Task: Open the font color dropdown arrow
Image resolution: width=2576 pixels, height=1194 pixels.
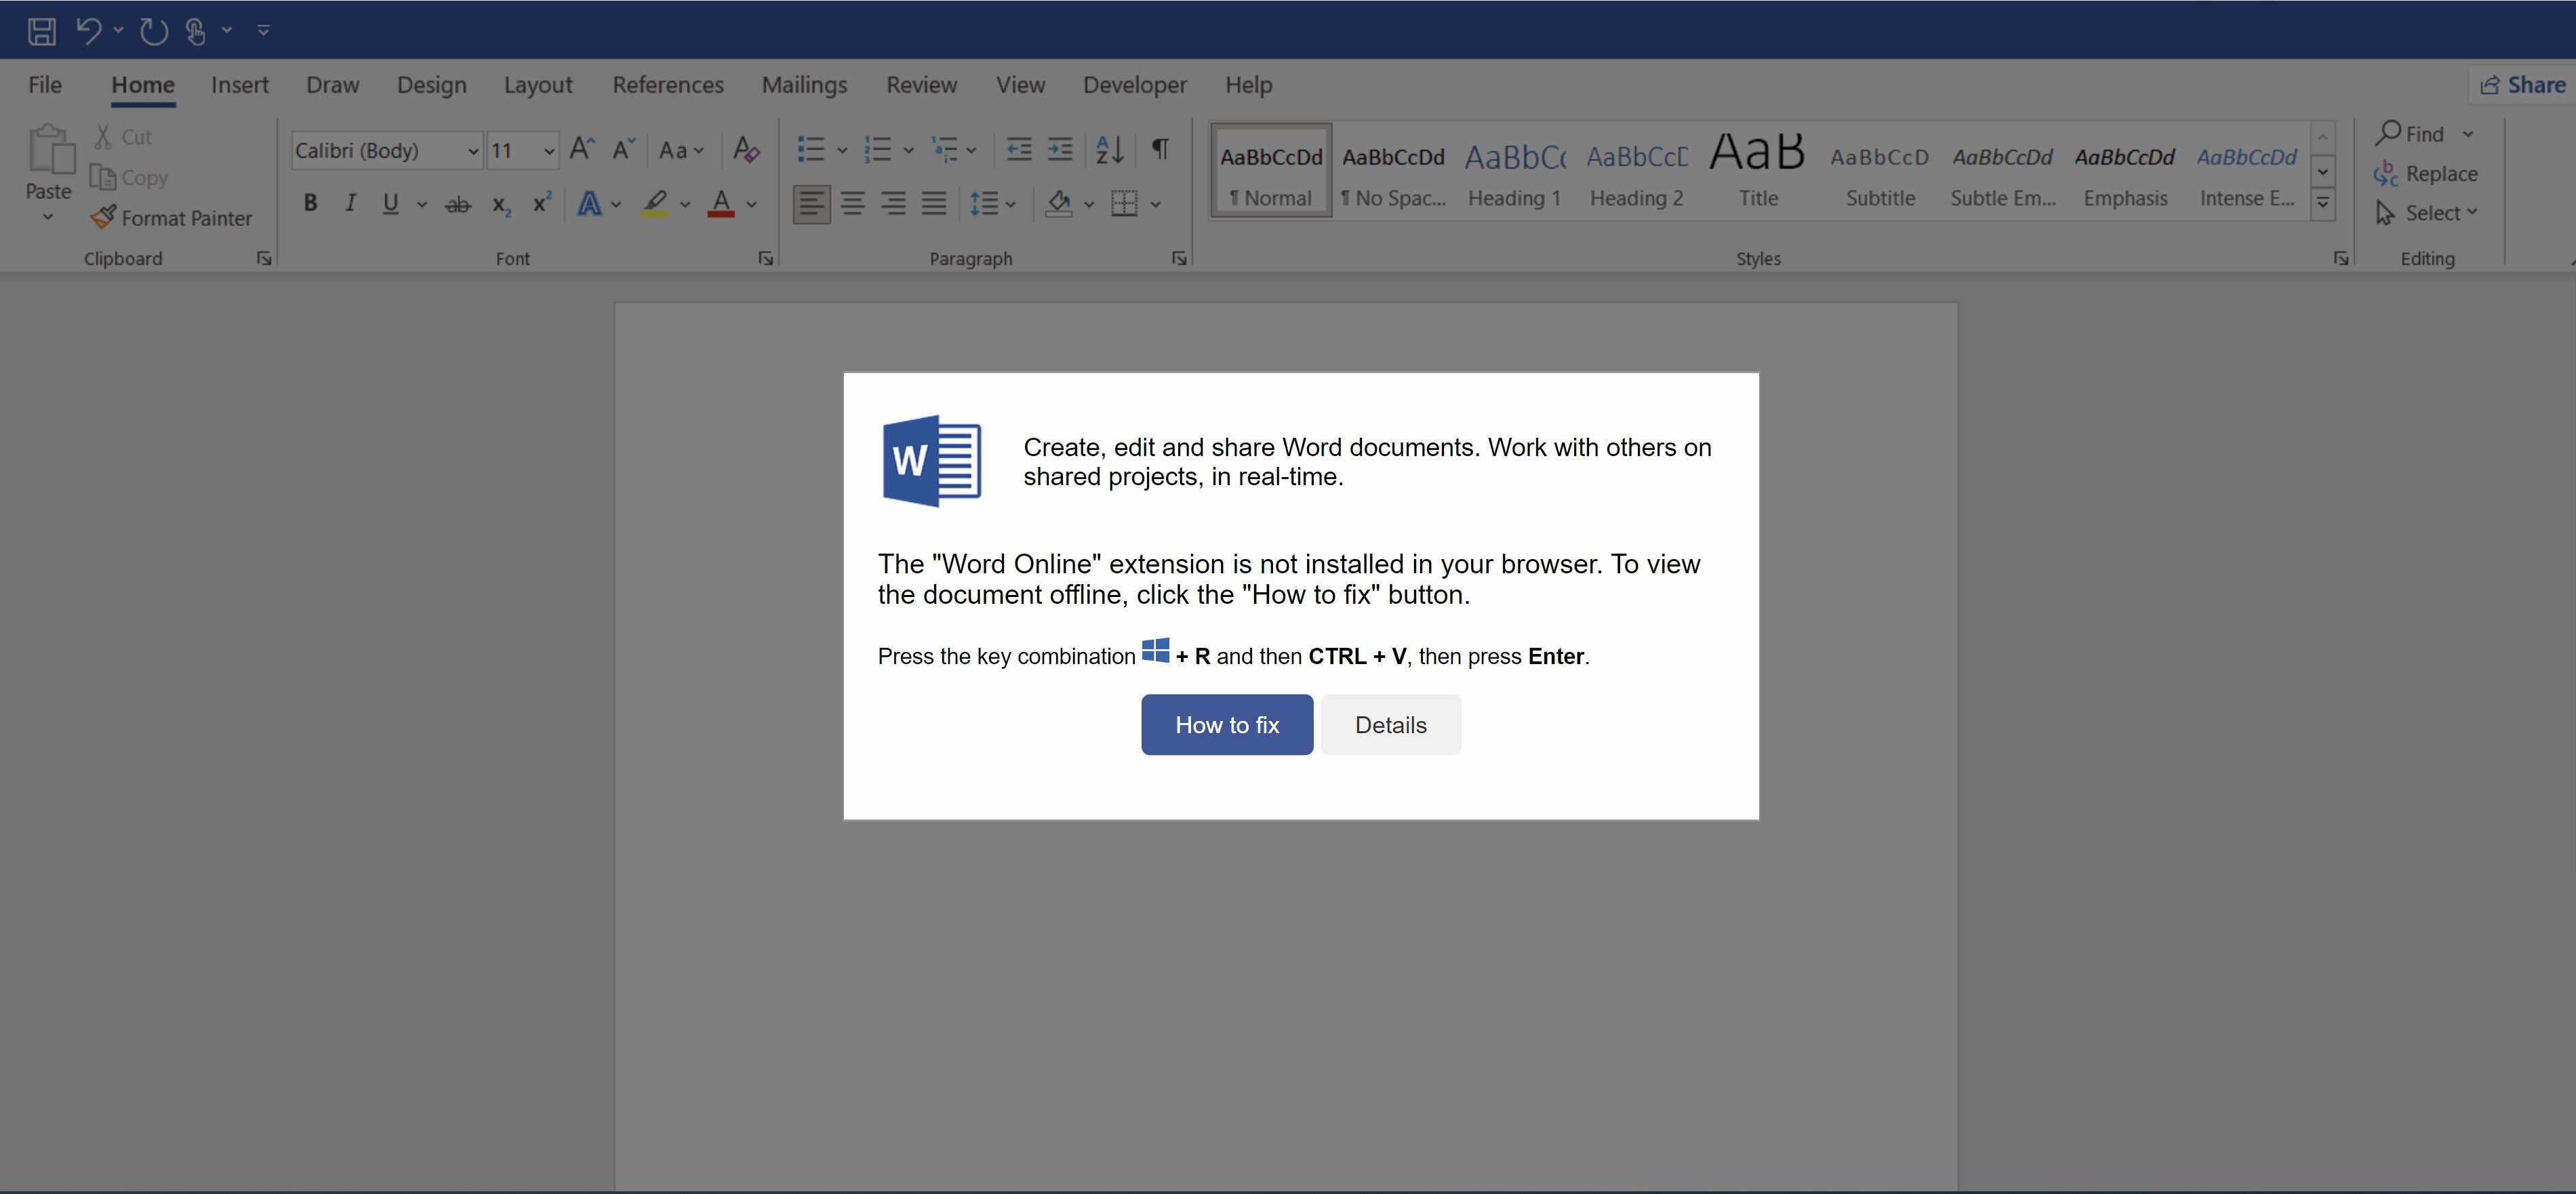Action: click(x=752, y=205)
